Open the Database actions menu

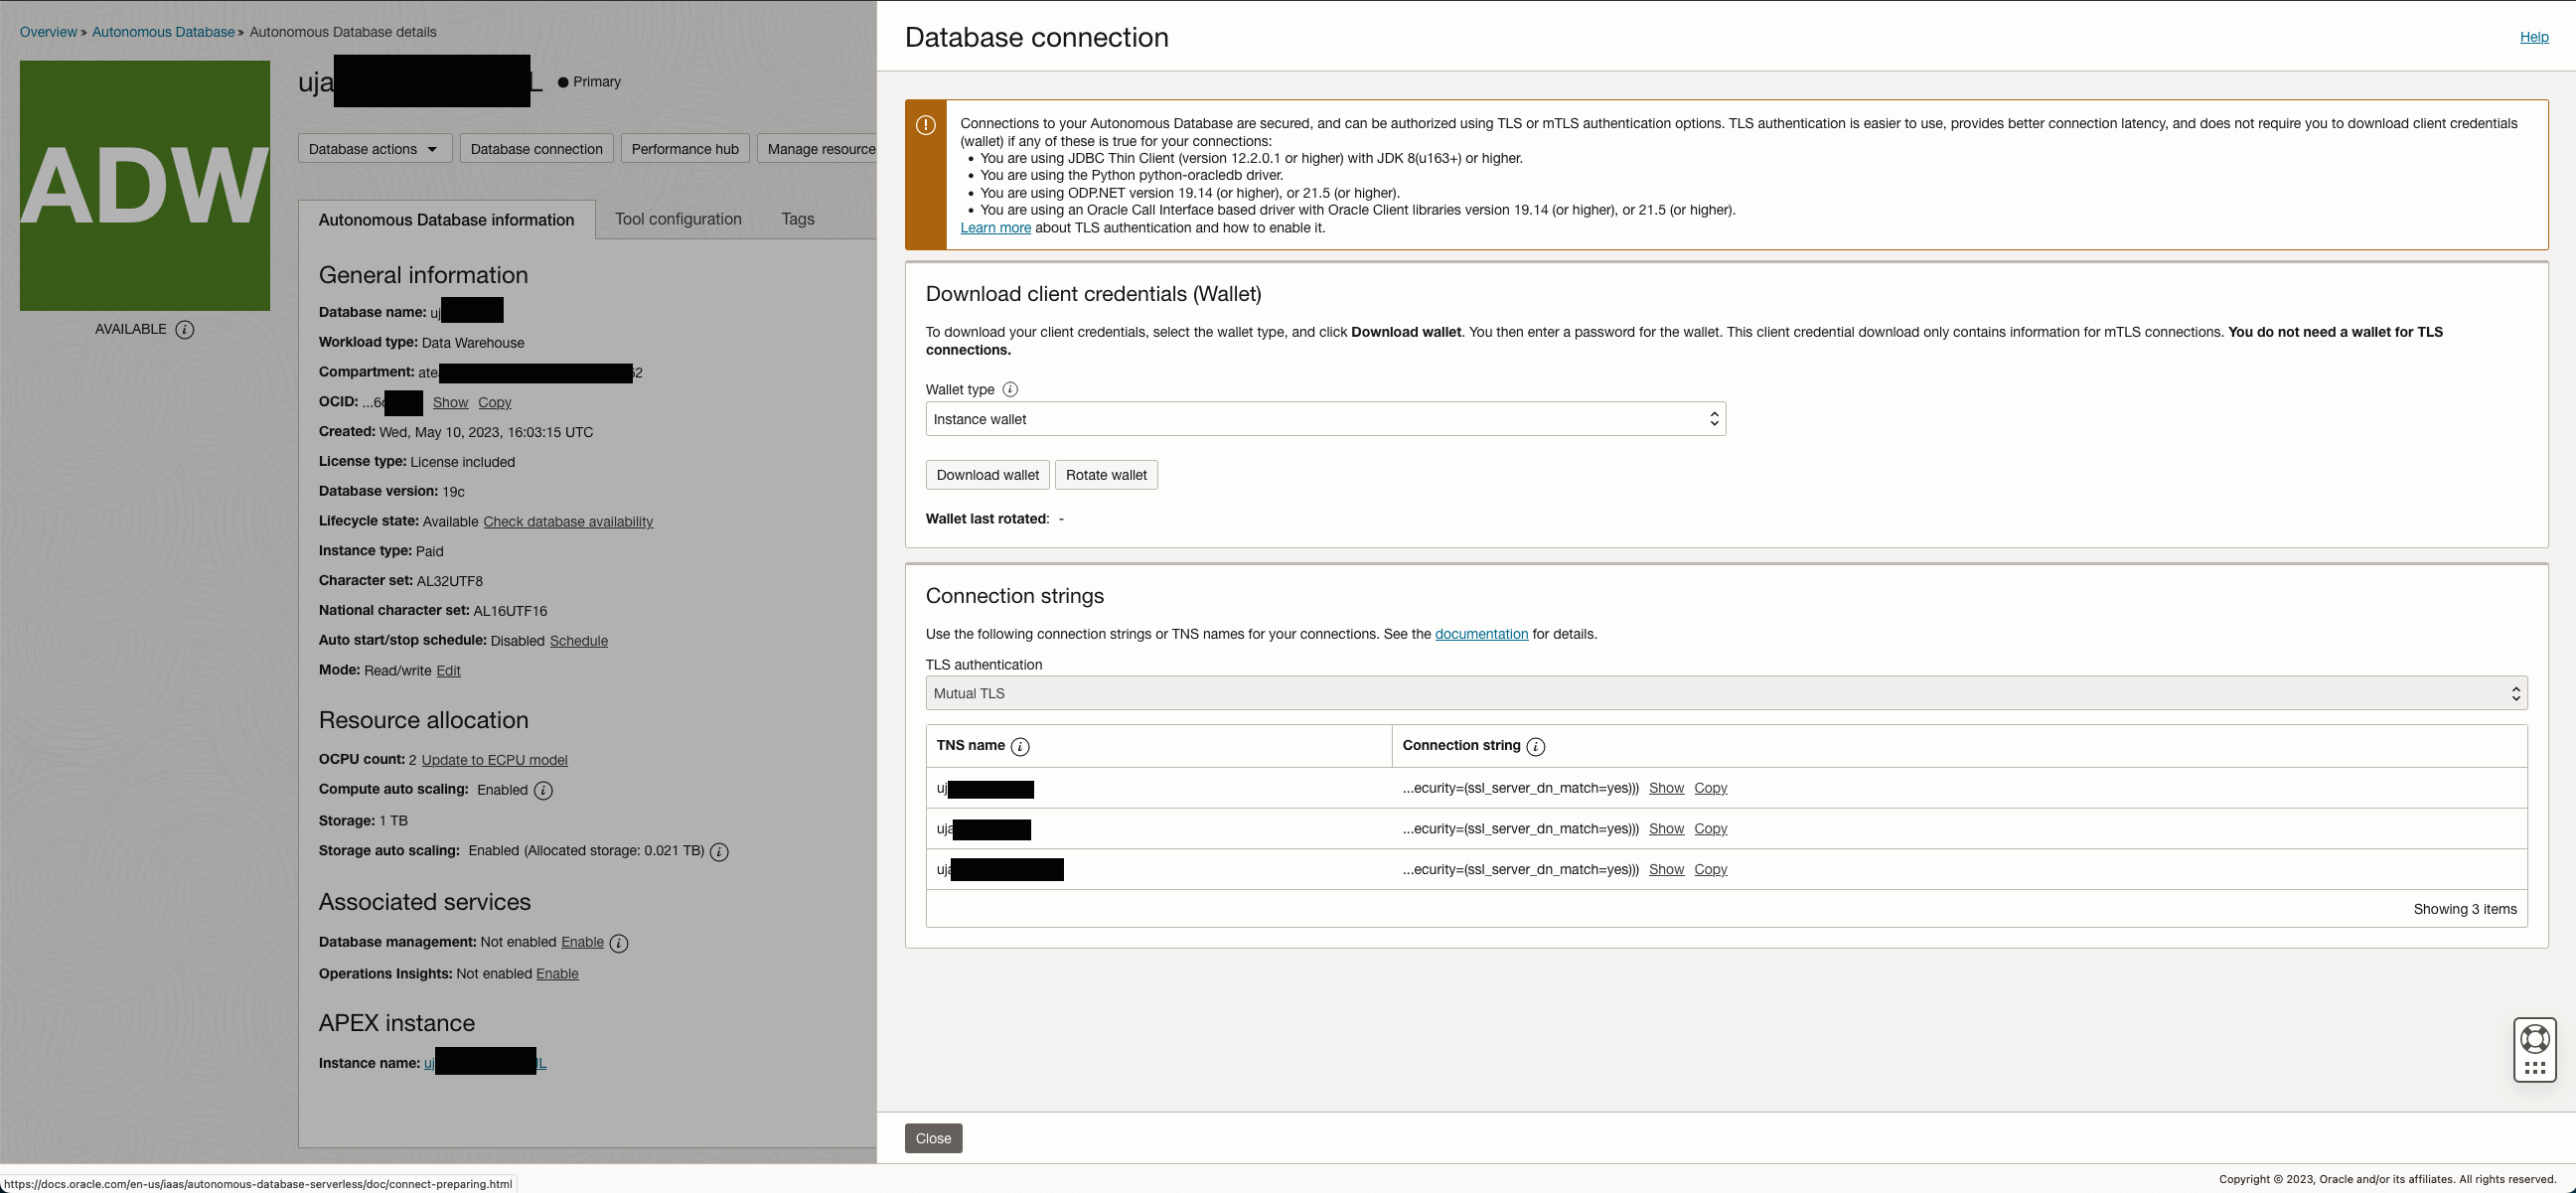[374, 148]
